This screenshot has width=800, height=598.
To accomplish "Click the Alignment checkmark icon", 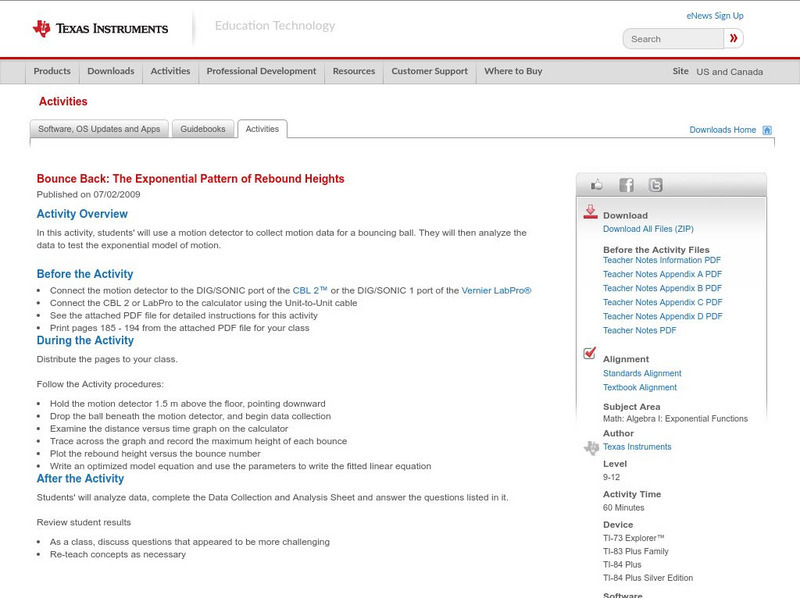I will [x=589, y=353].
